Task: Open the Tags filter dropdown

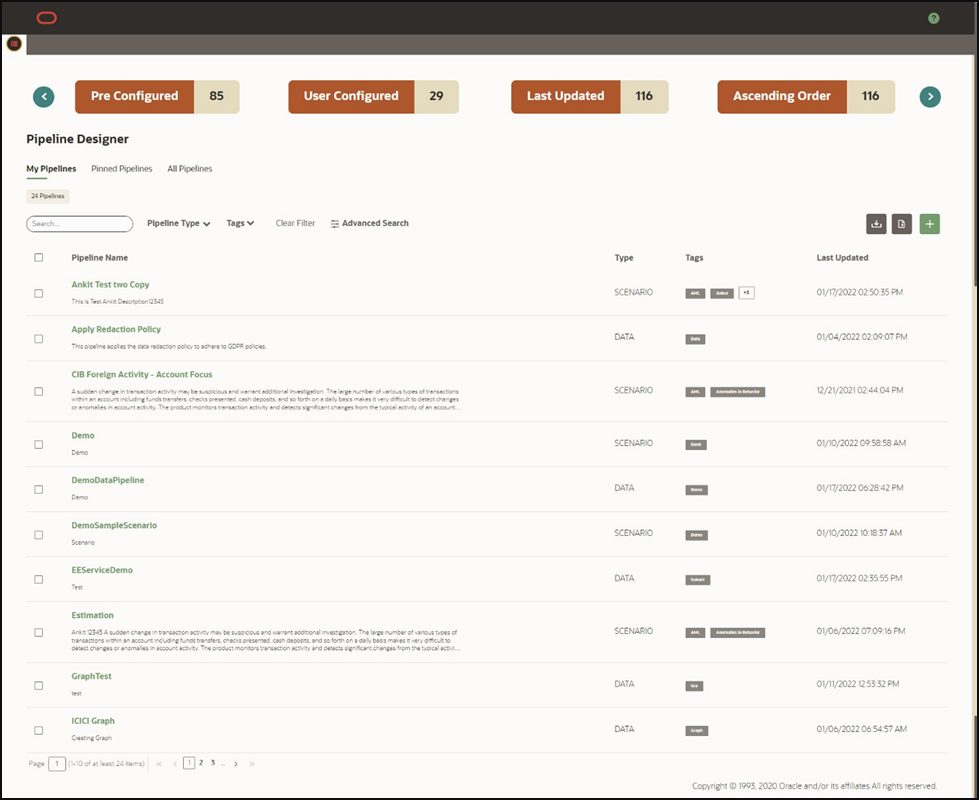Action: 240,223
